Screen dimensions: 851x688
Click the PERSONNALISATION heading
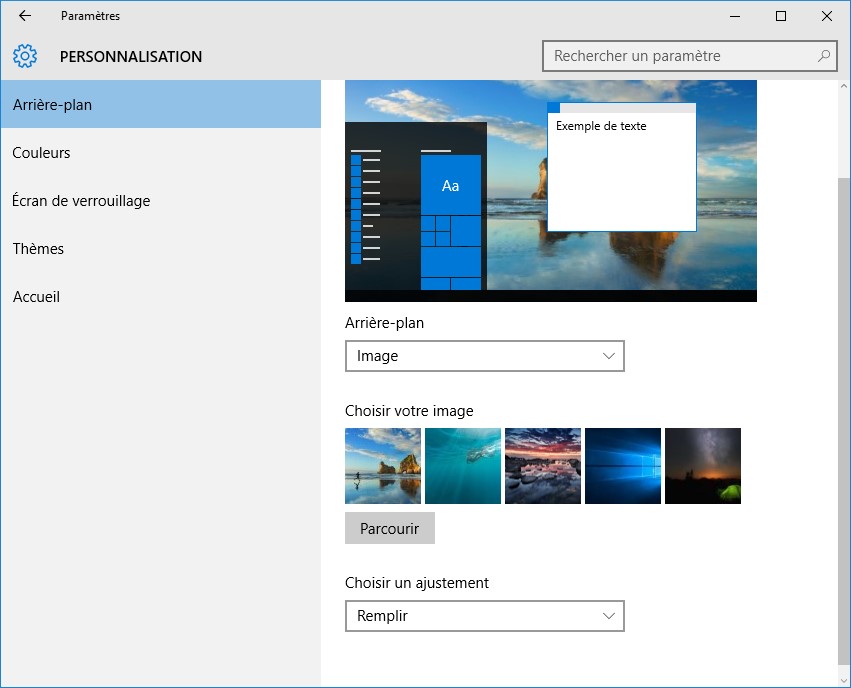(131, 56)
